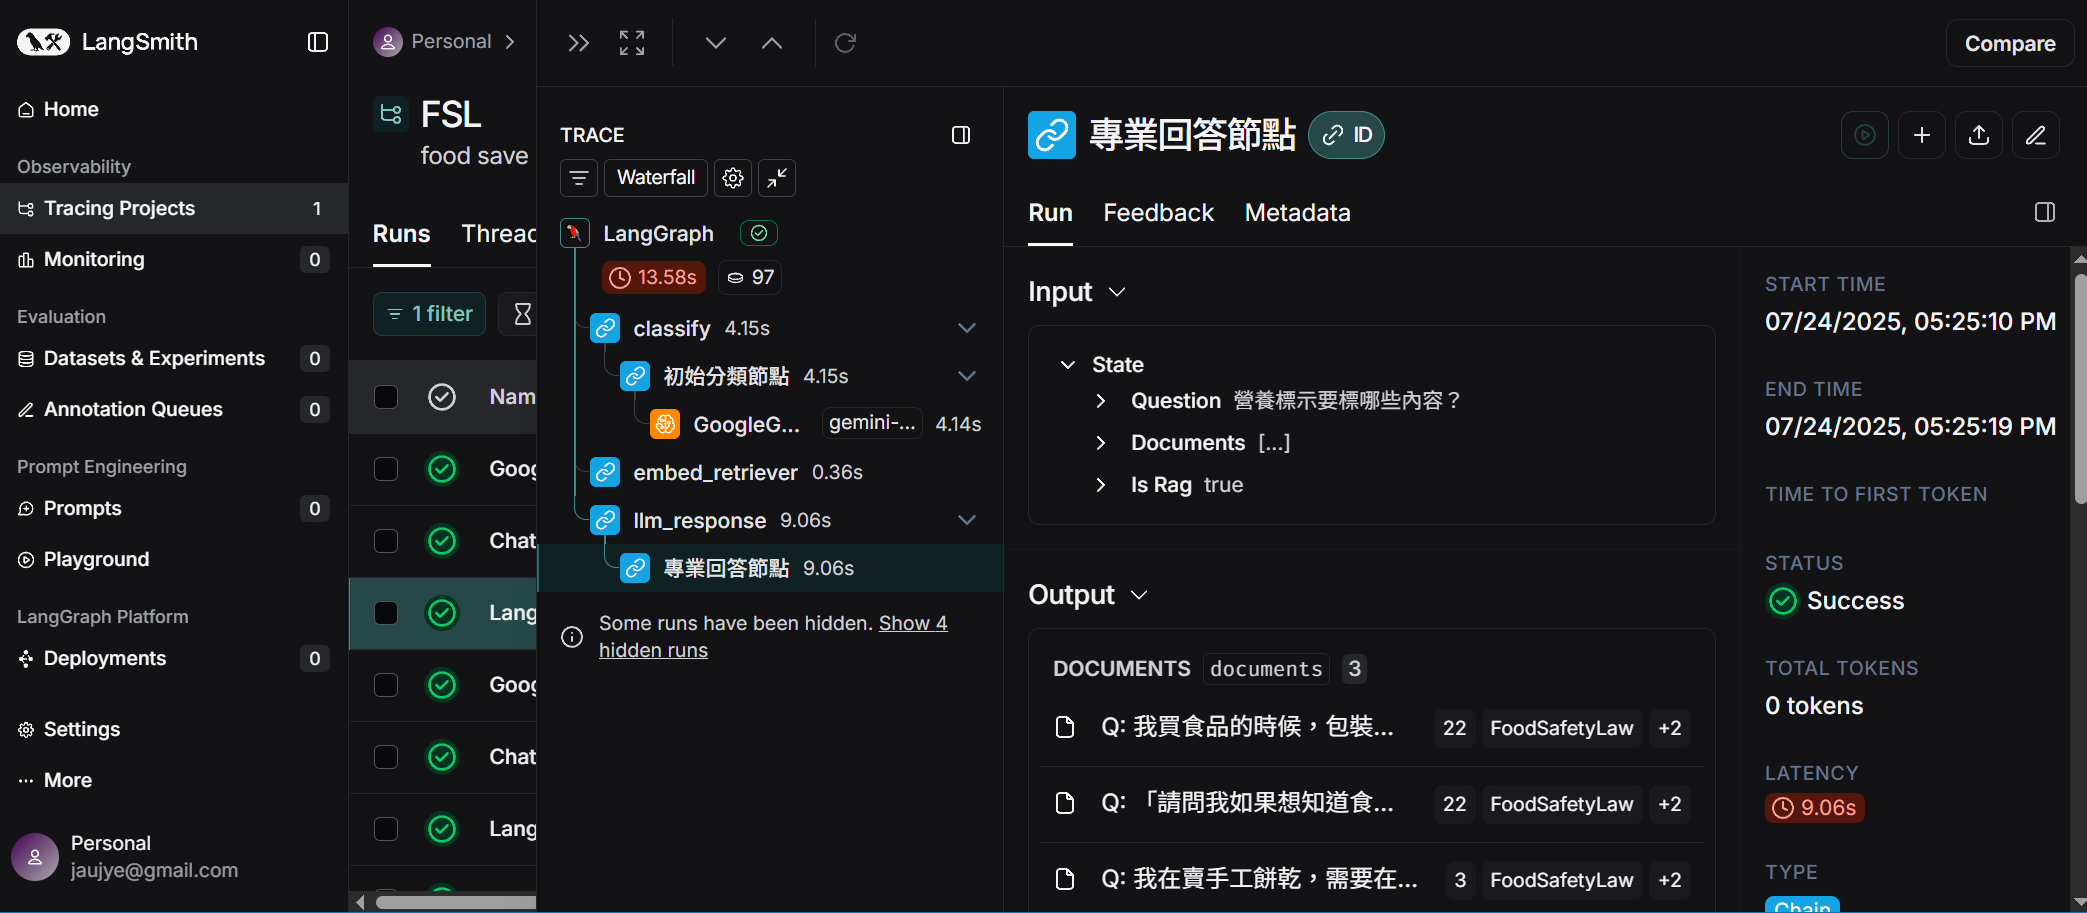
Task: Check the first Goog run checkbox
Action: 386,469
